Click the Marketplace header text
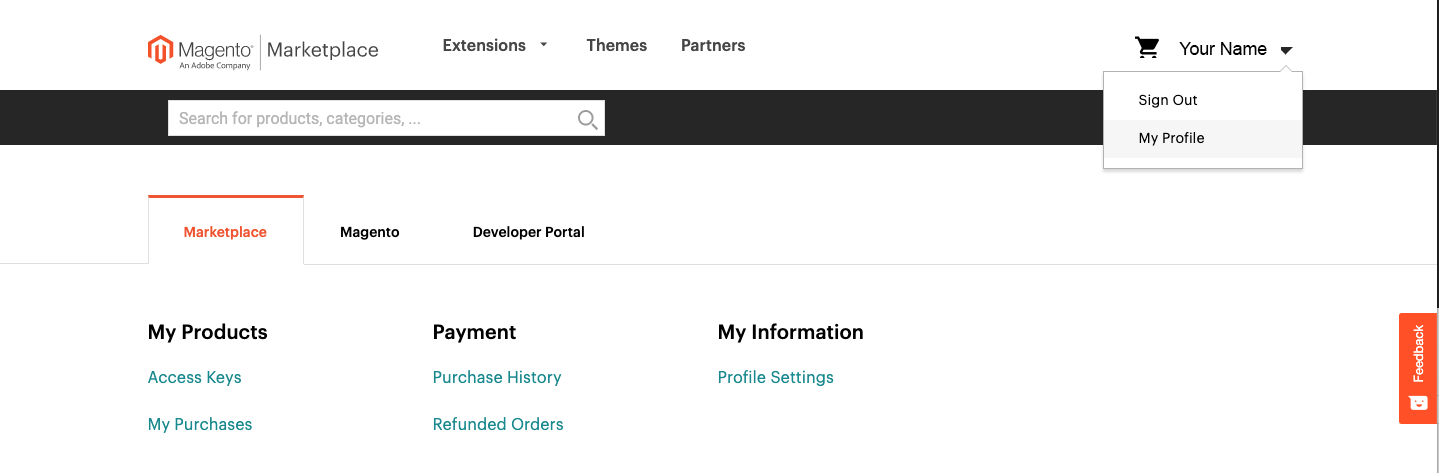 tap(323, 50)
